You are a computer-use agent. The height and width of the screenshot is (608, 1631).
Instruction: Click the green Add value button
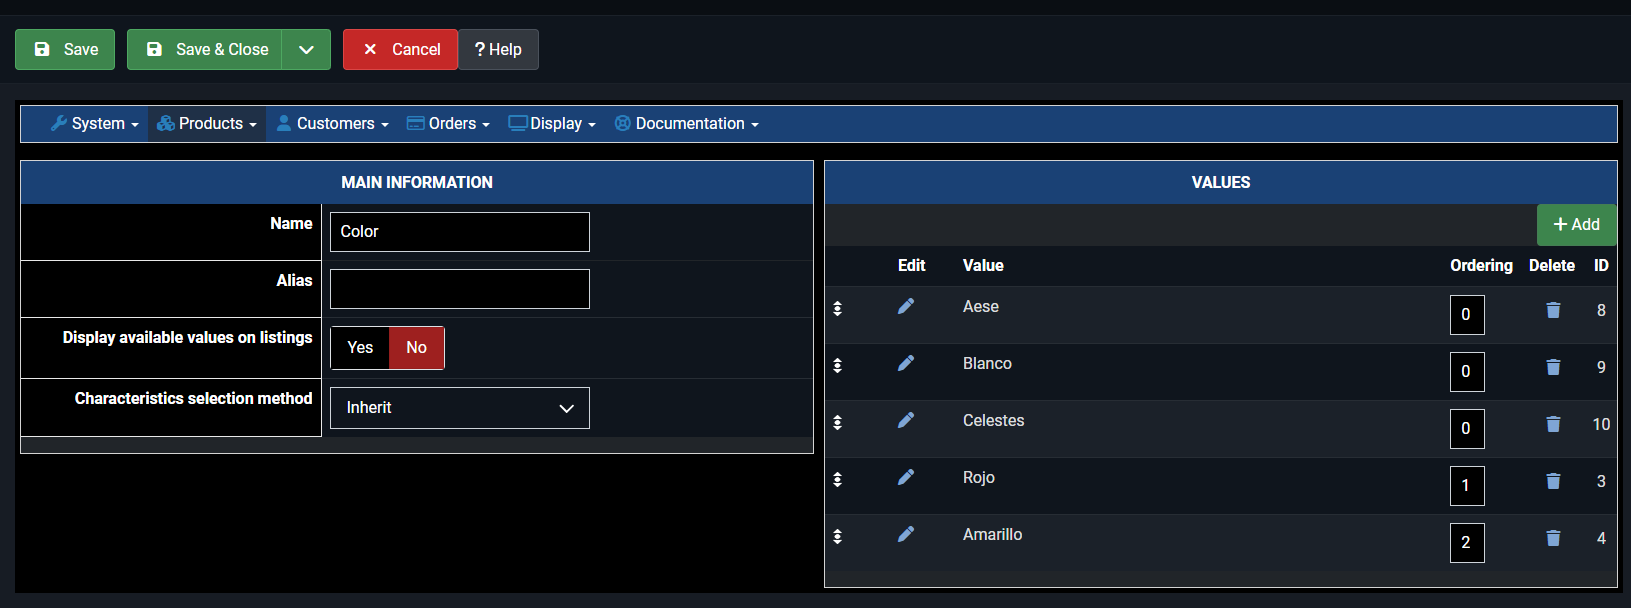pos(1576,225)
